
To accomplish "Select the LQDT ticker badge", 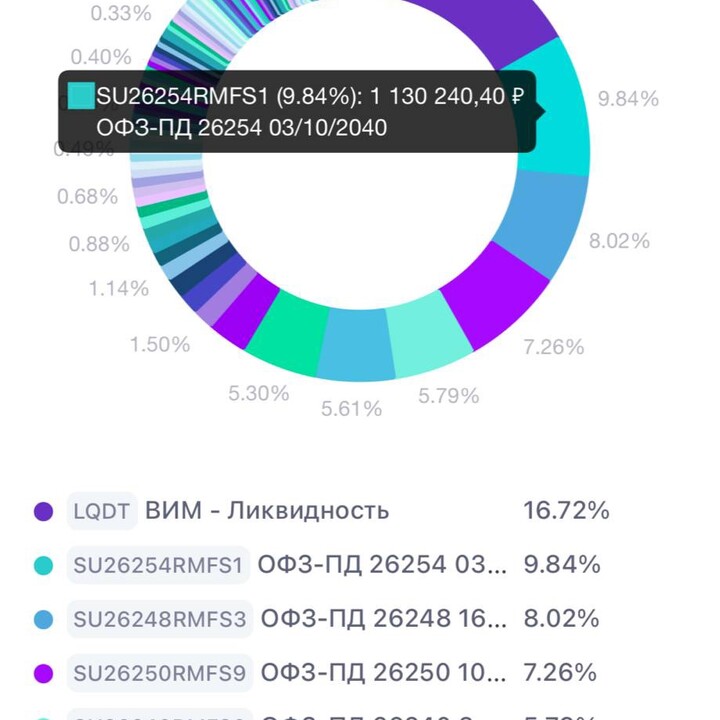I will click(x=102, y=511).
